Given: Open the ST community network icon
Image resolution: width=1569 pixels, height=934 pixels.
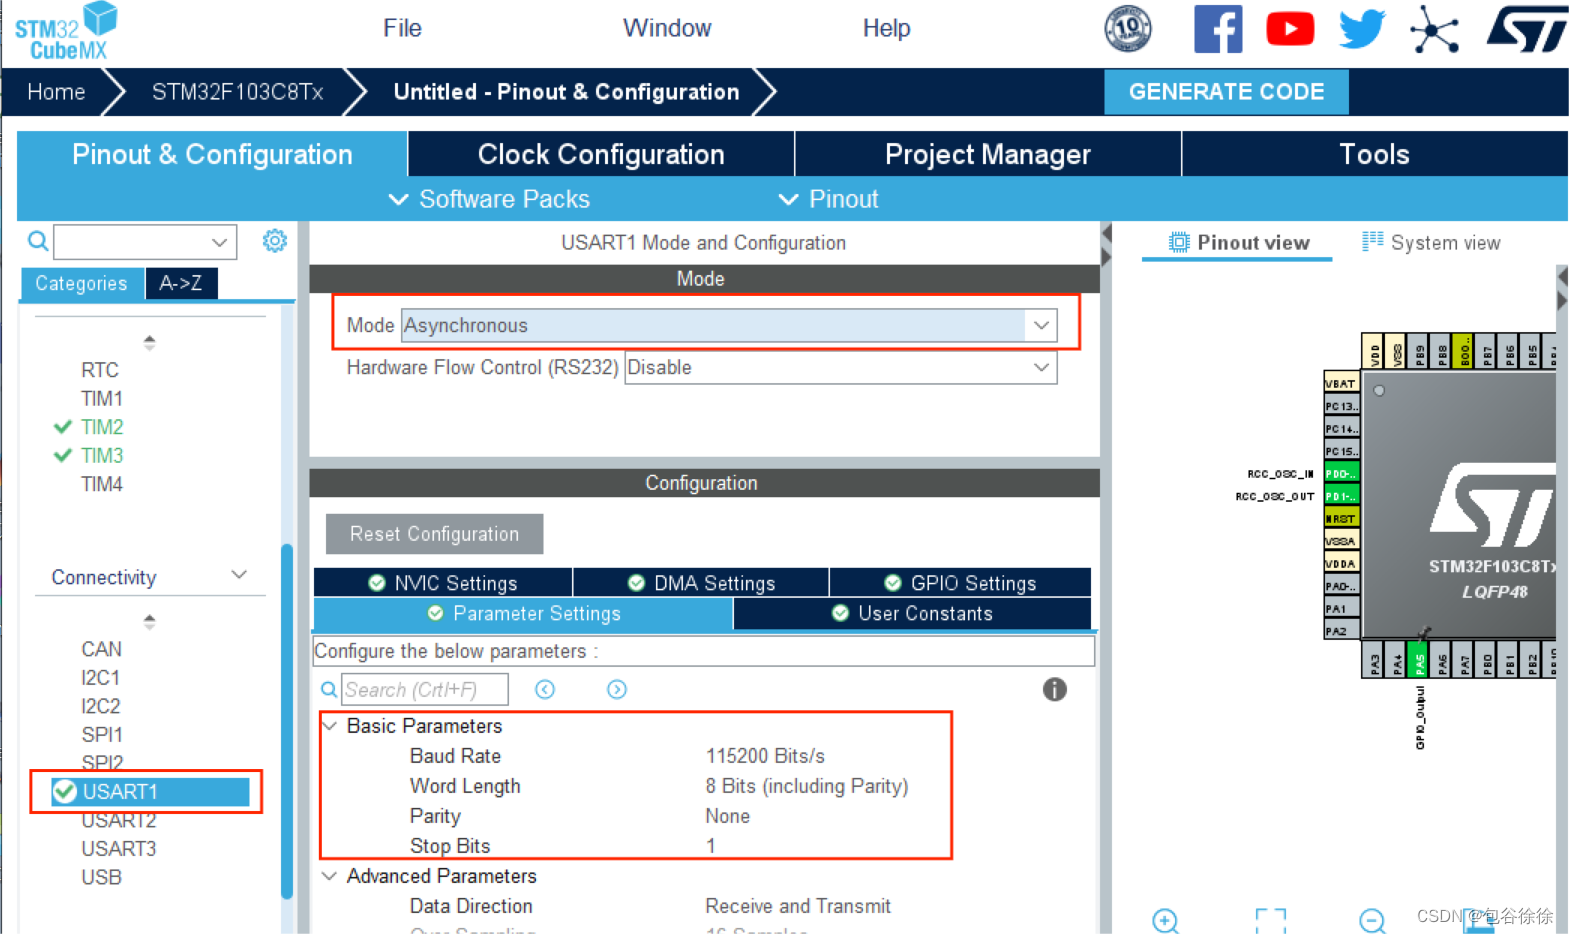Looking at the screenshot, I should pos(1434,29).
